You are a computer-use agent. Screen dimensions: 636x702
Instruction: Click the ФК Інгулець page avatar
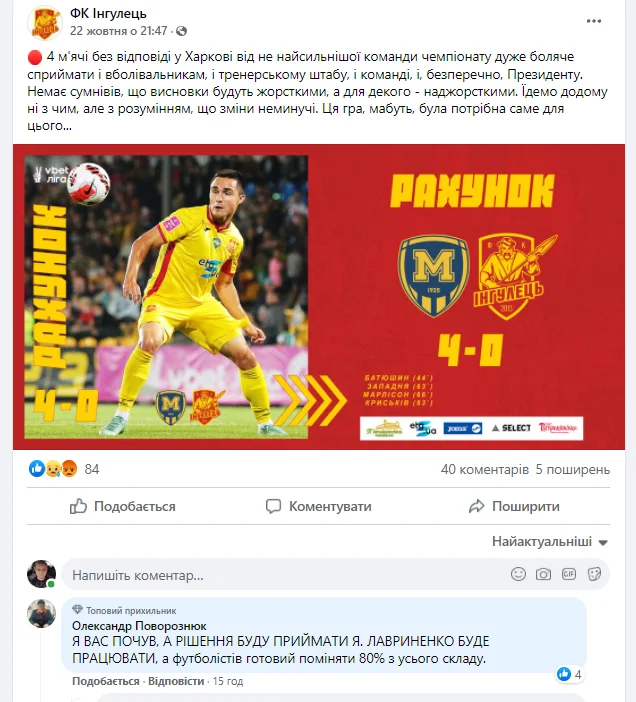tap(44, 22)
